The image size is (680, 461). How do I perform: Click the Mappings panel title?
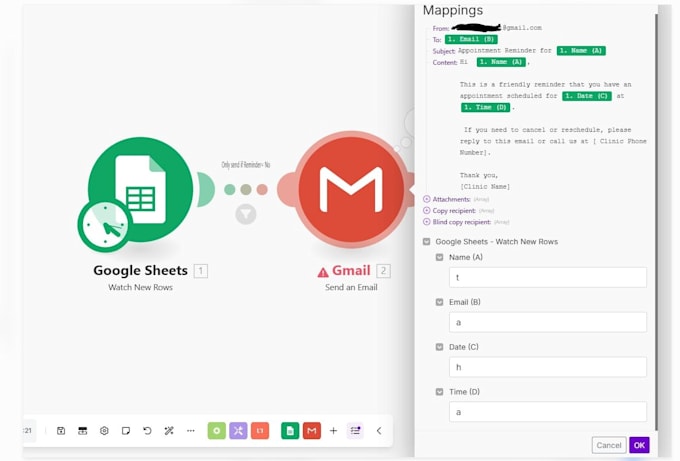click(453, 10)
